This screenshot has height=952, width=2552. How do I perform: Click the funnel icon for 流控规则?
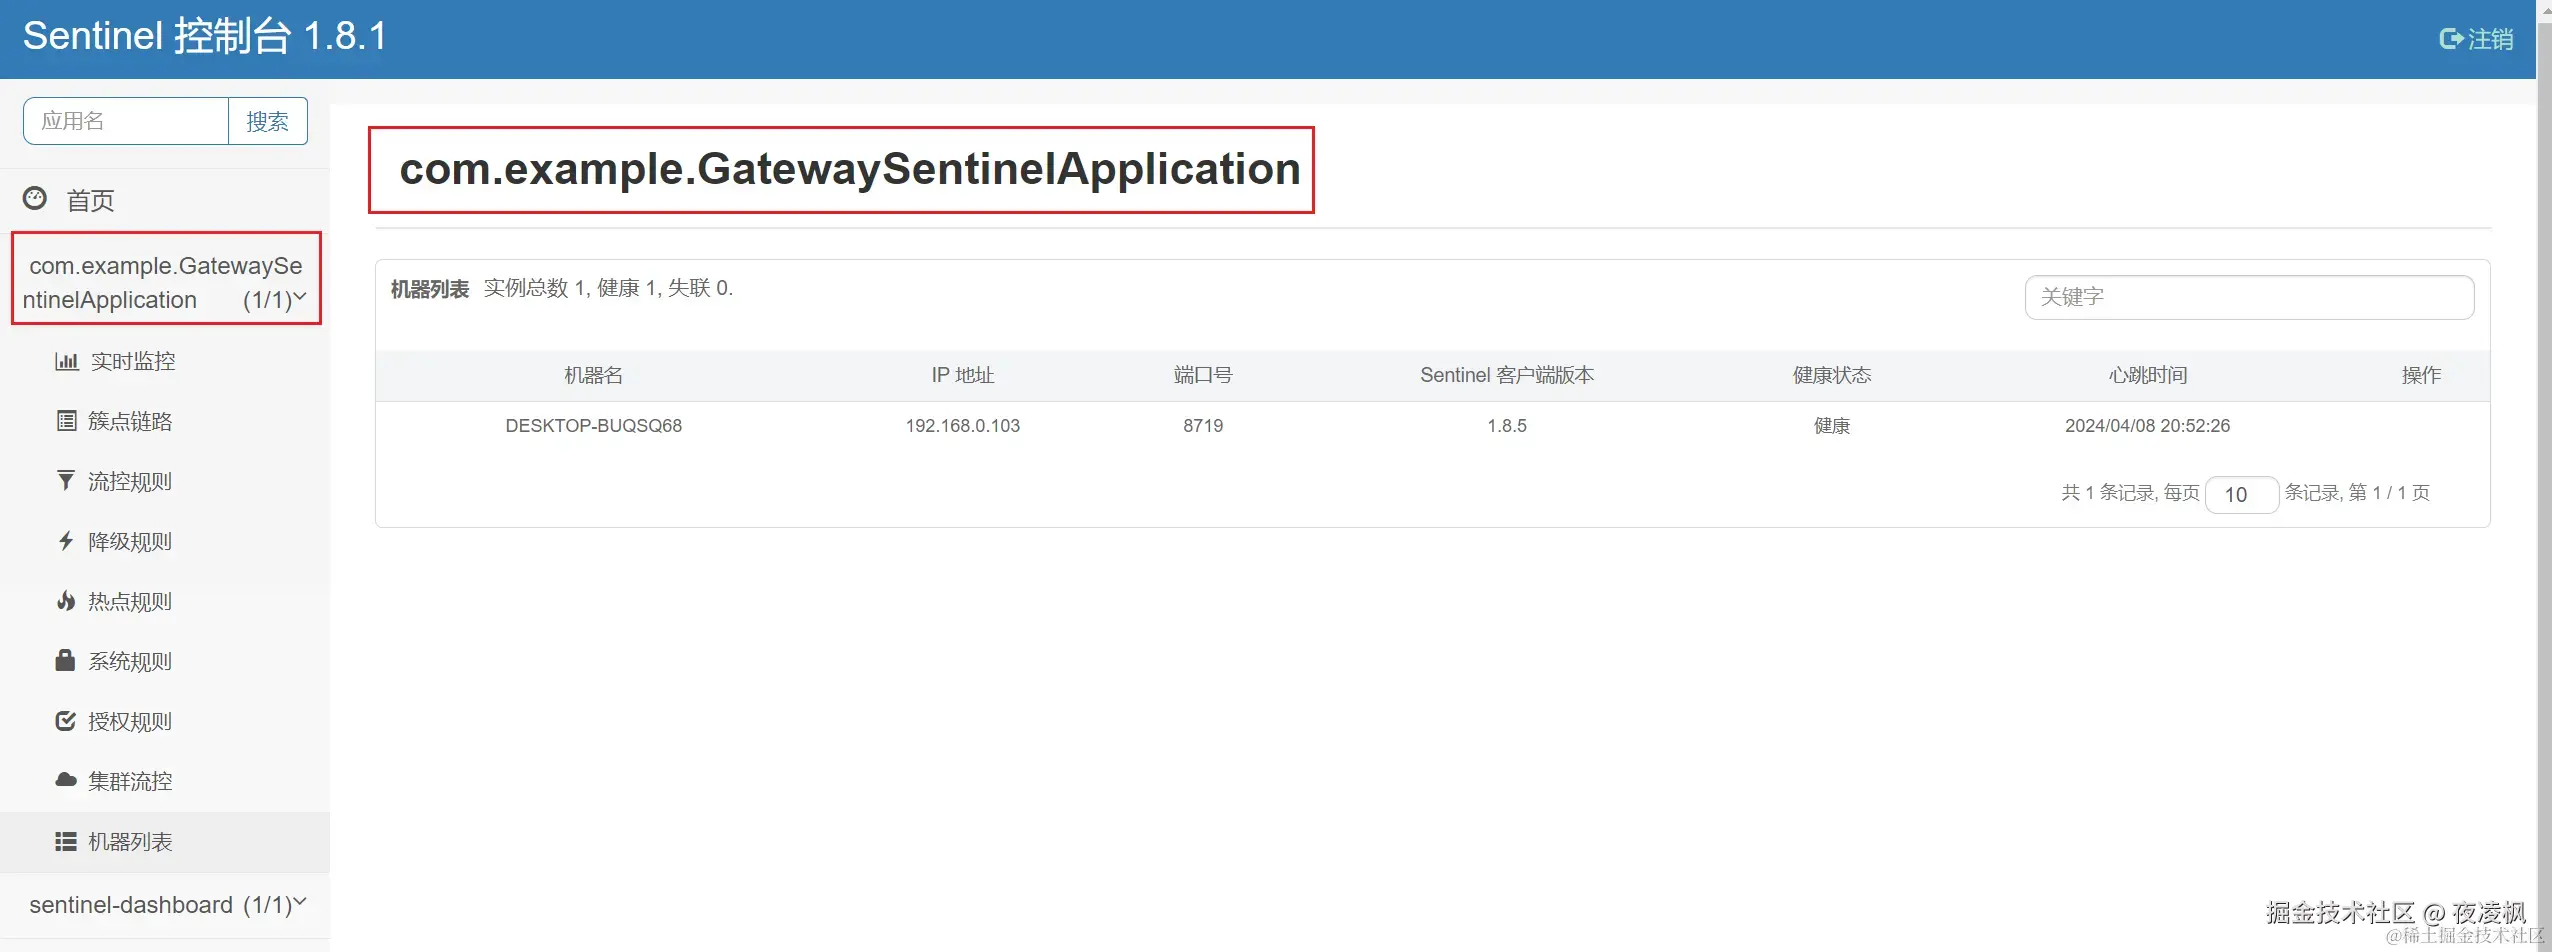coord(66,481)
